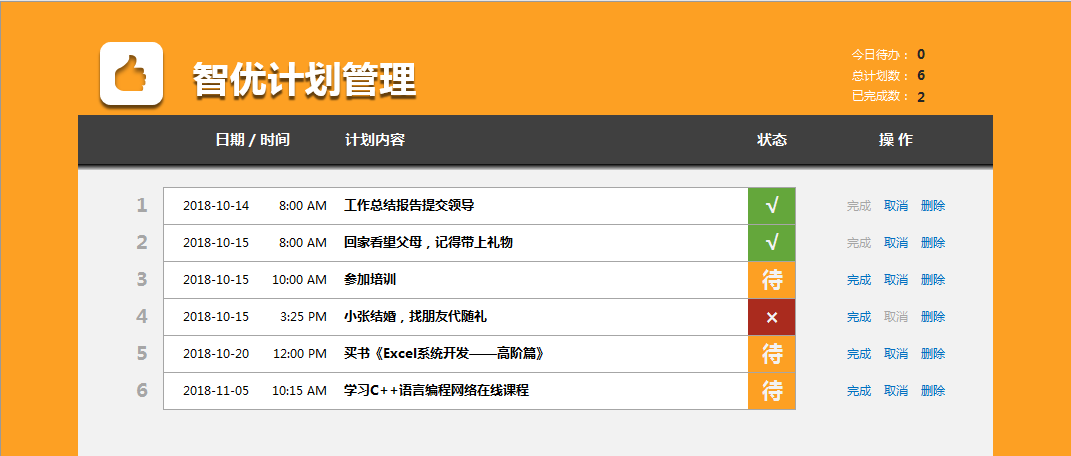
Task: Click the 计划内容 column header
Action: click(x=375, y=140)
